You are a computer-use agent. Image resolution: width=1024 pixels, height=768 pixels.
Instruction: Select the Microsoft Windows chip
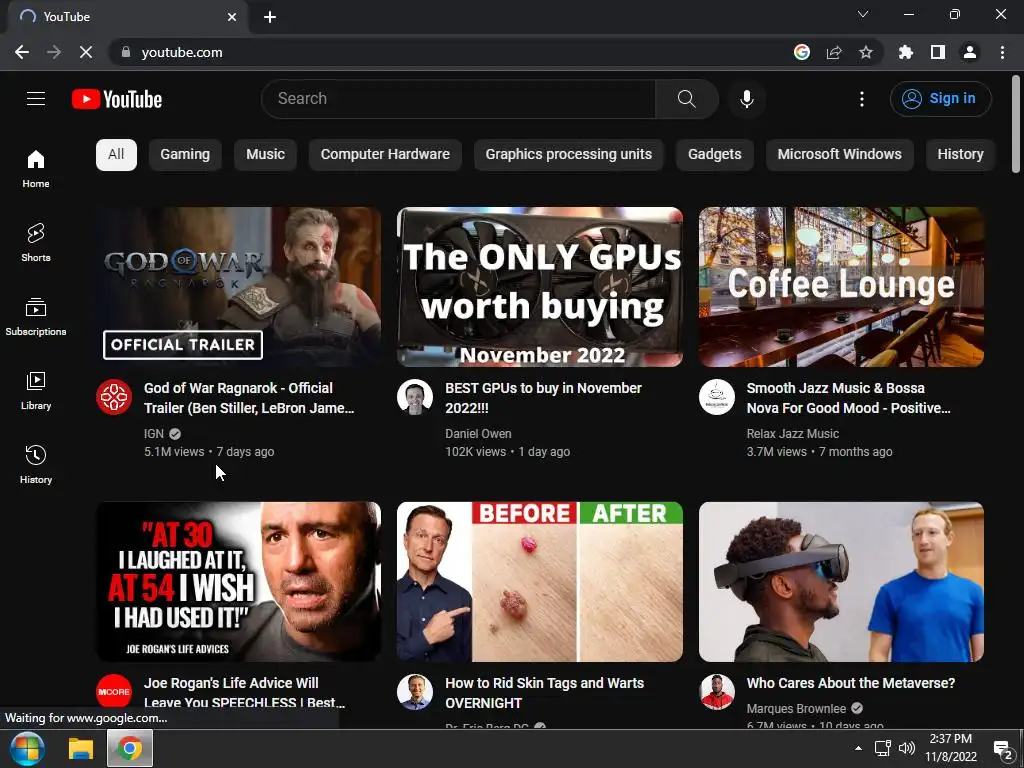point(839,155)
